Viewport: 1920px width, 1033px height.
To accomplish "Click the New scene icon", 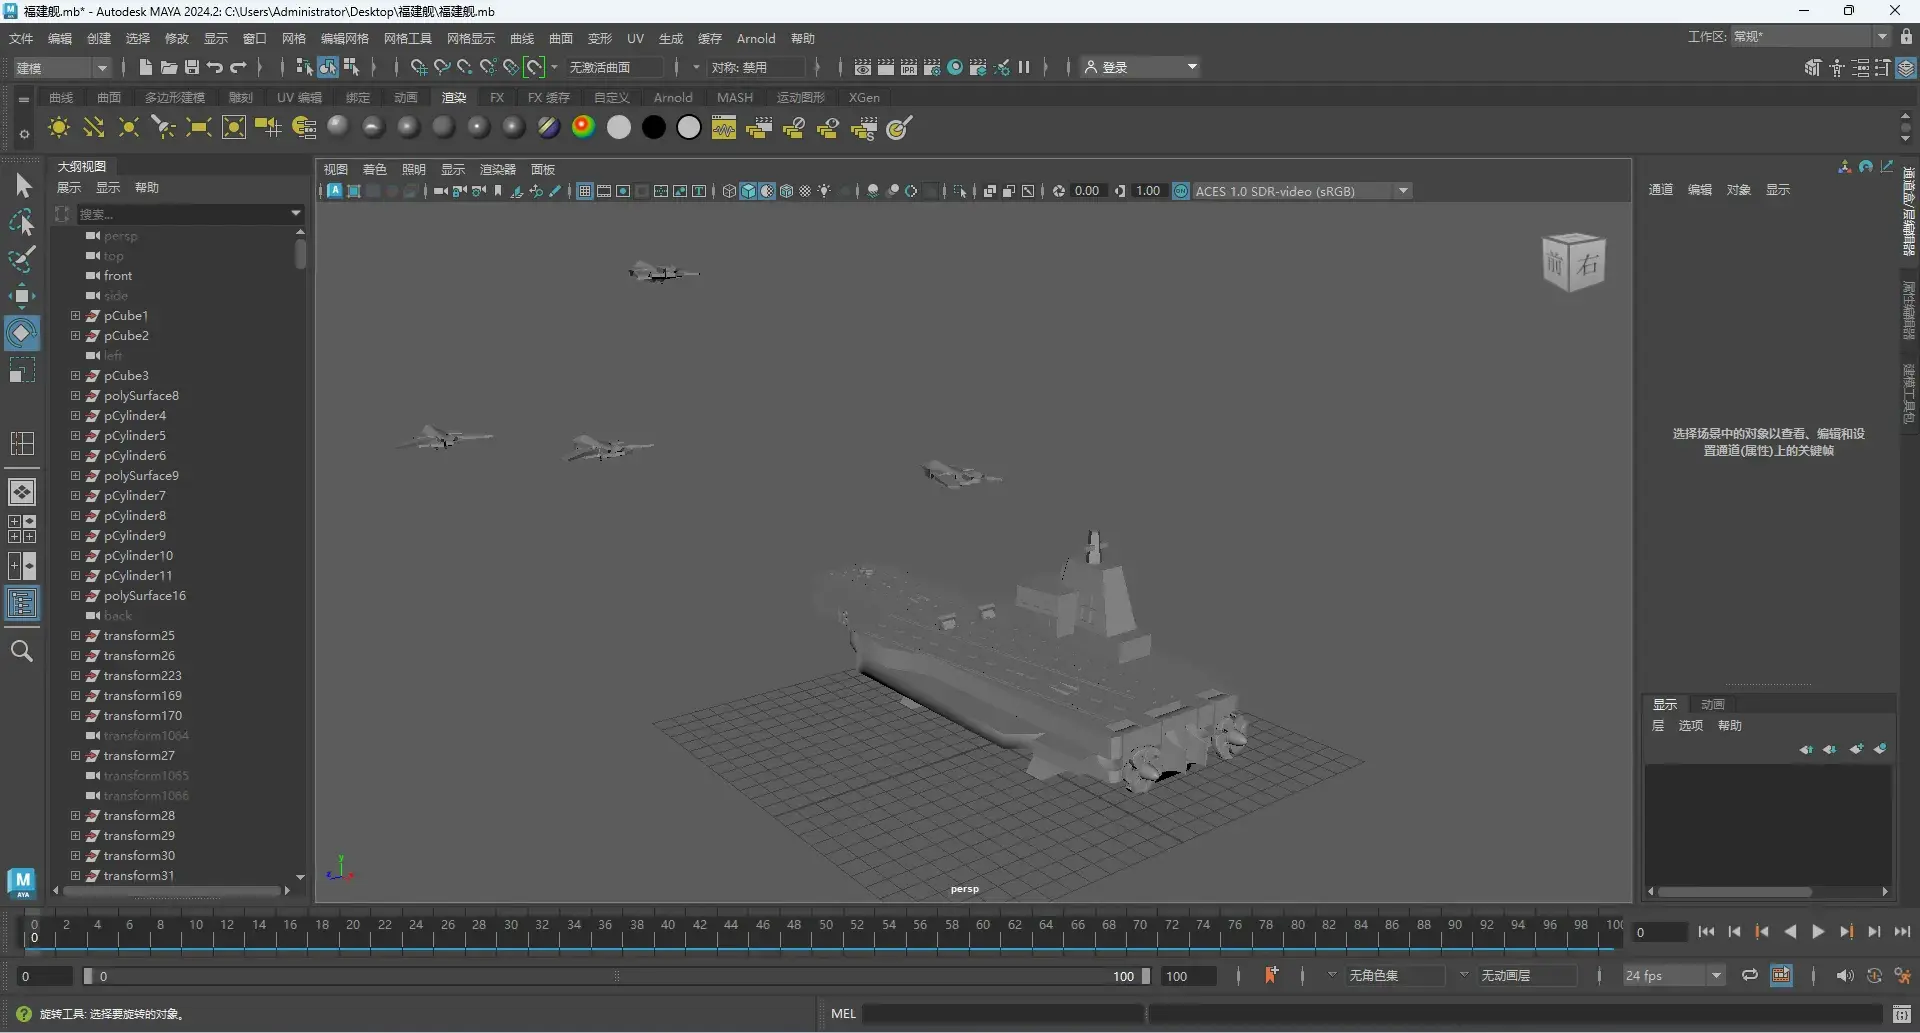I will [x=146, y=67].
